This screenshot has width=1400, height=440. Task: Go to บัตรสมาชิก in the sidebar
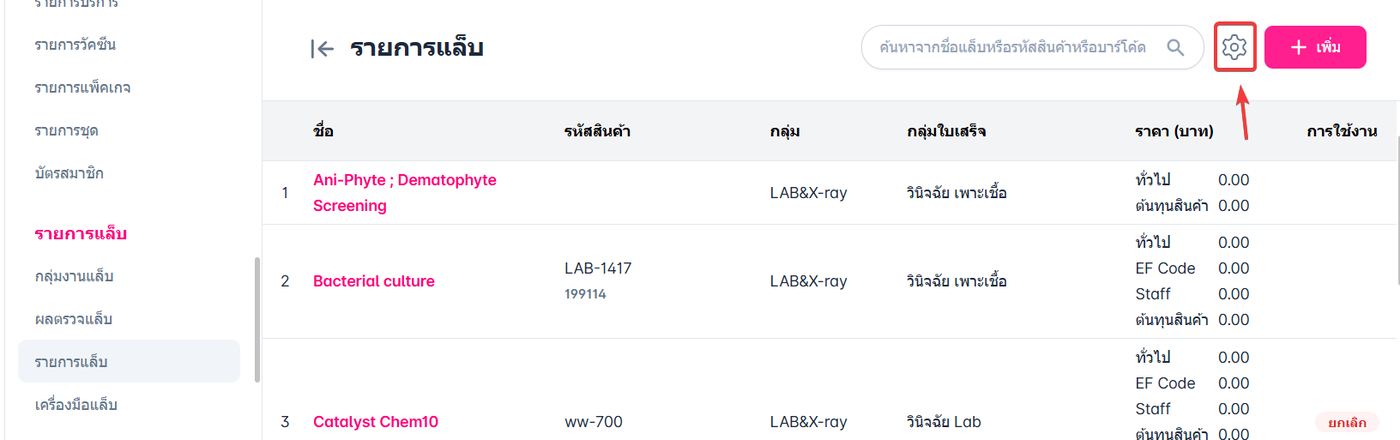[69, 173]
